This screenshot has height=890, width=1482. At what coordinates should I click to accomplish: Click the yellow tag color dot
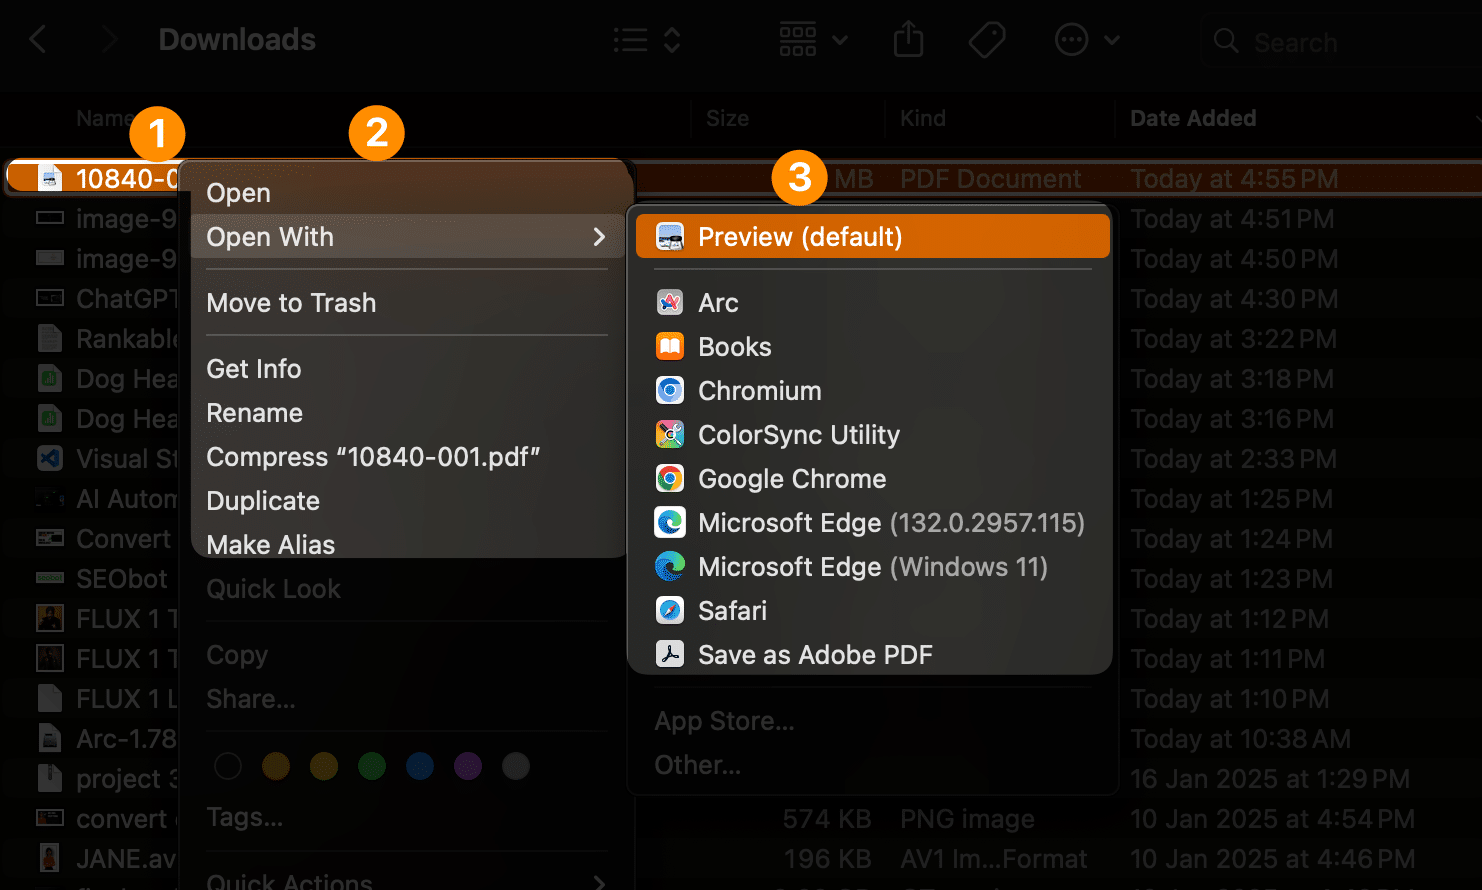pyautogui.click(x=324, y=766)
